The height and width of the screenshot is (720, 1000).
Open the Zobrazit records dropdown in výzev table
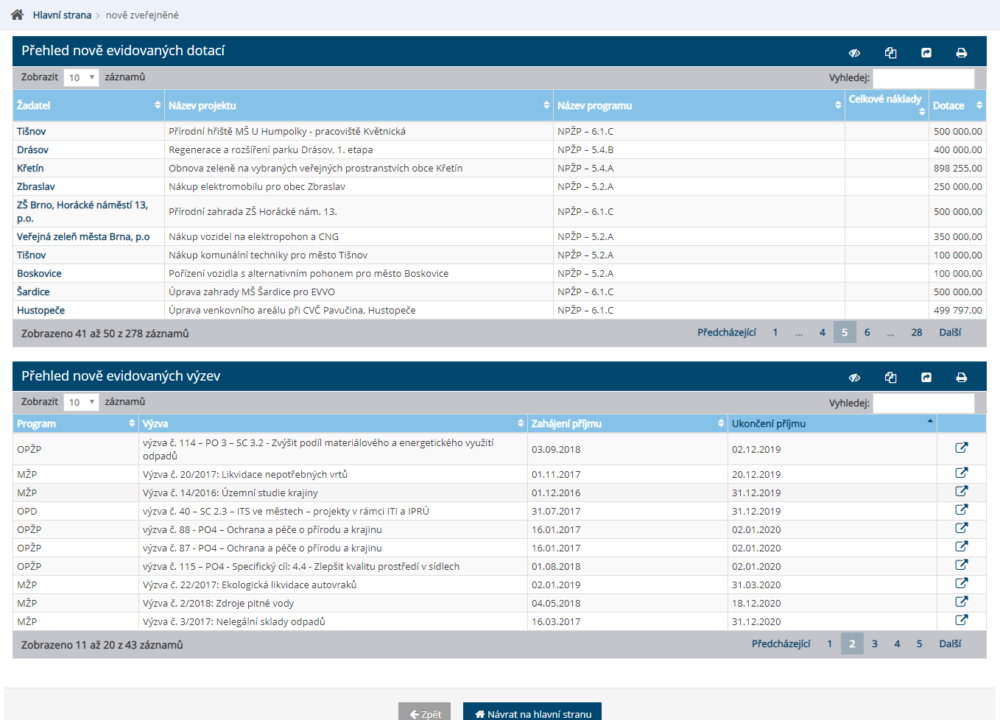[81, 402]
